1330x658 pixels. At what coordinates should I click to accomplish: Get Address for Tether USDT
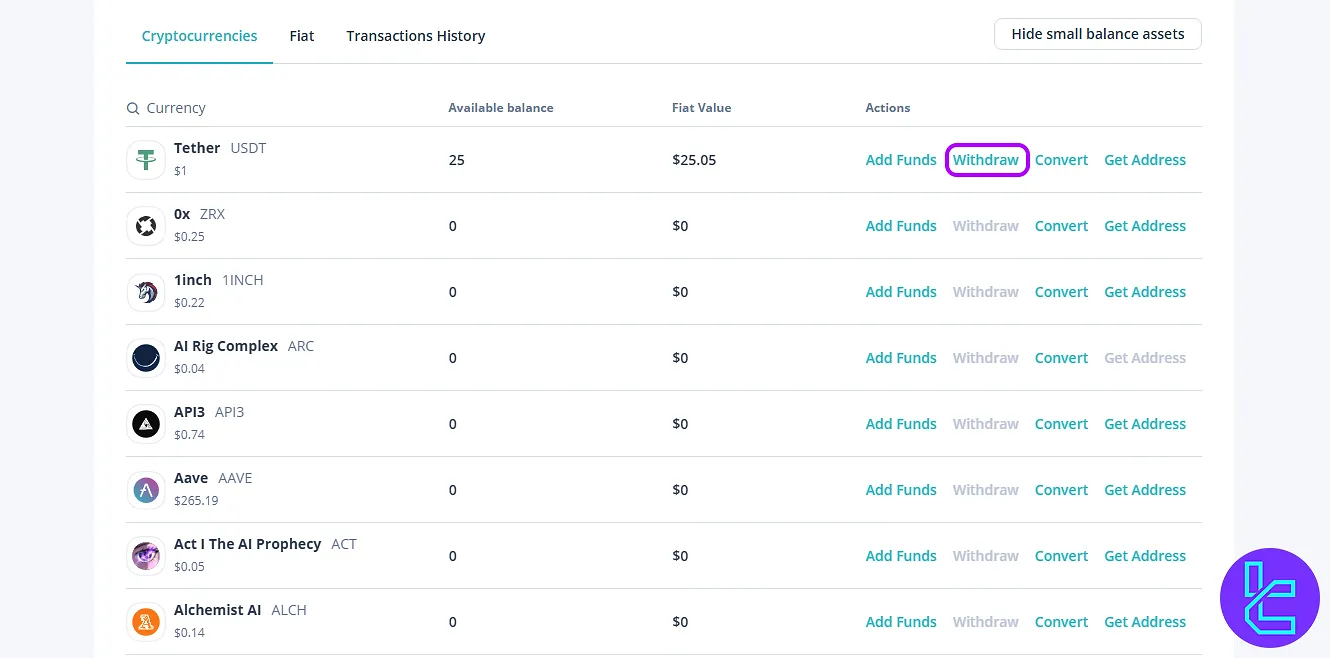tap(1145, 160)
